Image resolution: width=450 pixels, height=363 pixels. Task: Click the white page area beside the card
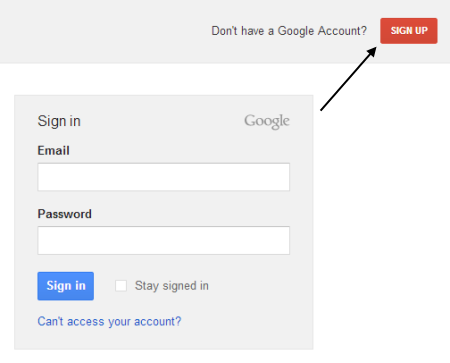382,233
